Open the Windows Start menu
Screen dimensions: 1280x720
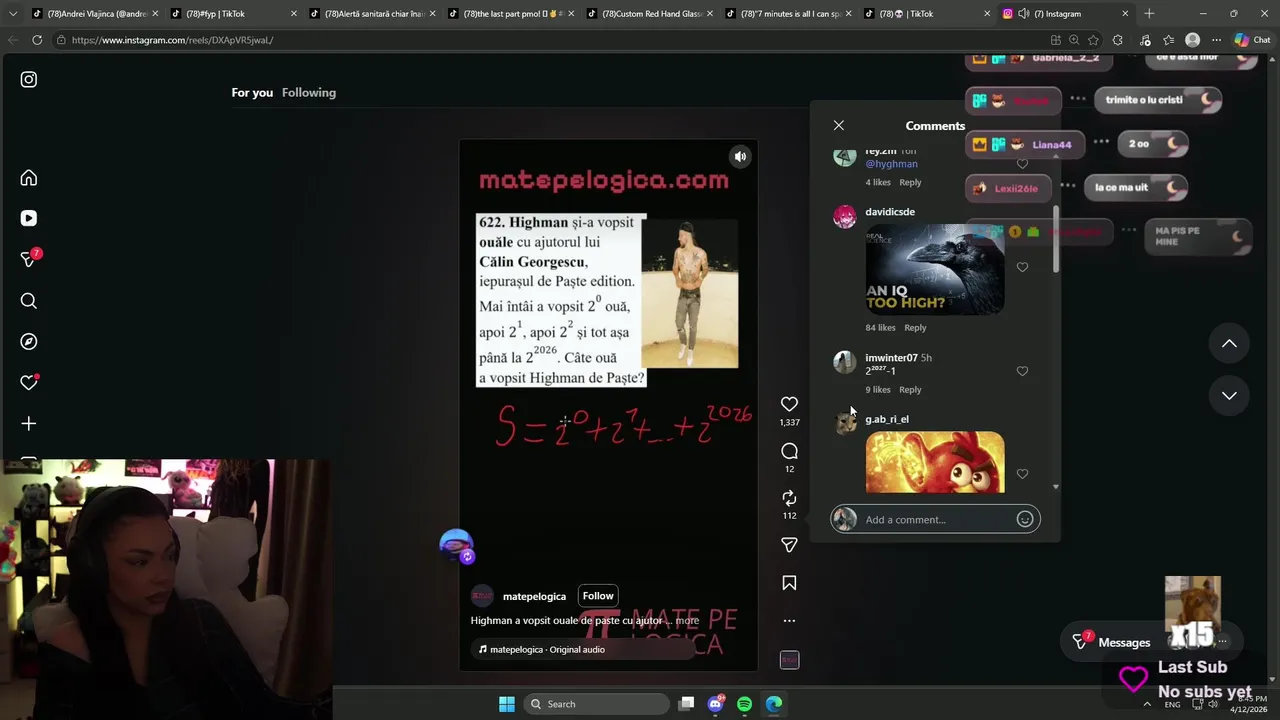point(506,704)
